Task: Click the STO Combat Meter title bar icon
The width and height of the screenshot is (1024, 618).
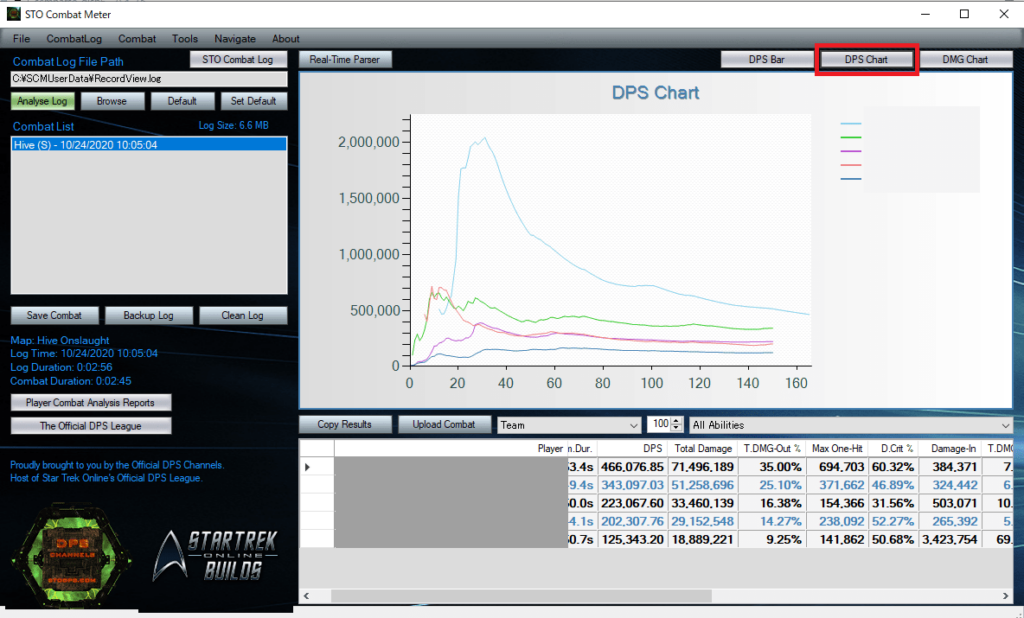Action: coord(13,14)
